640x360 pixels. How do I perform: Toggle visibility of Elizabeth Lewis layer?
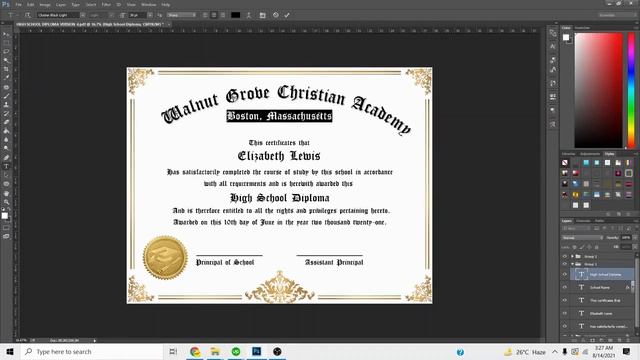click(565, 313)
